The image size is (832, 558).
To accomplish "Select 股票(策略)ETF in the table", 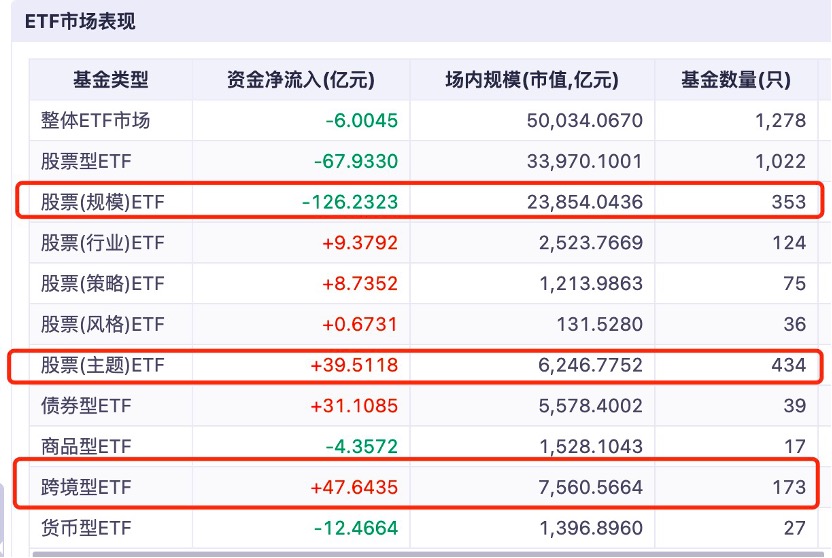I will coord(102,284).
